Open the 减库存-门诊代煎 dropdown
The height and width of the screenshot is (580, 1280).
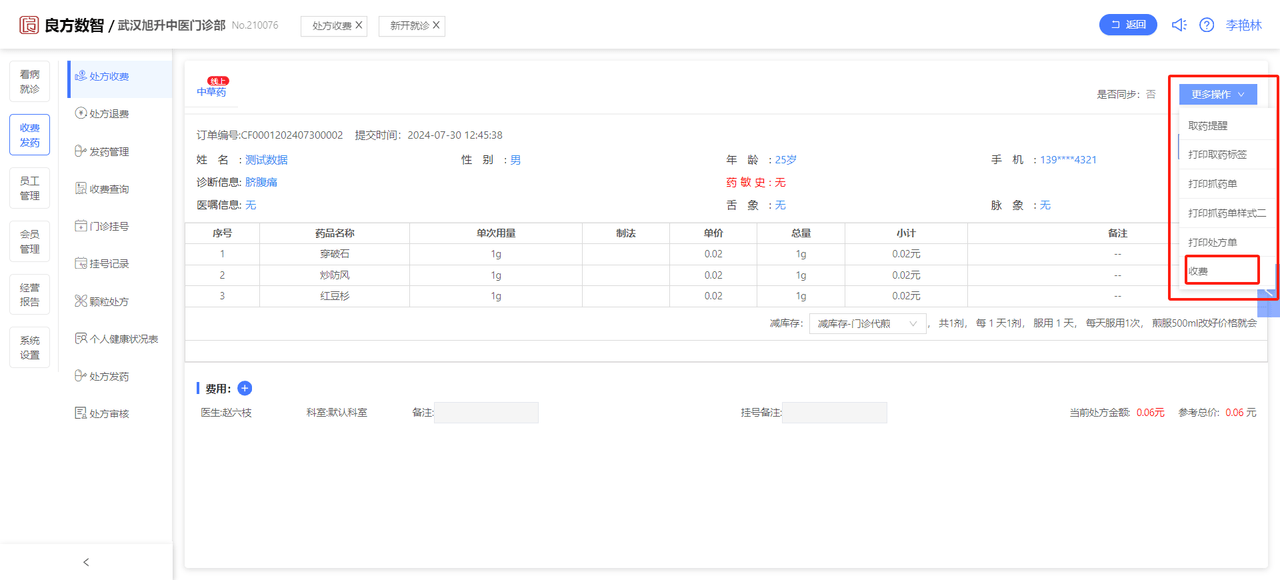[867, 323]
